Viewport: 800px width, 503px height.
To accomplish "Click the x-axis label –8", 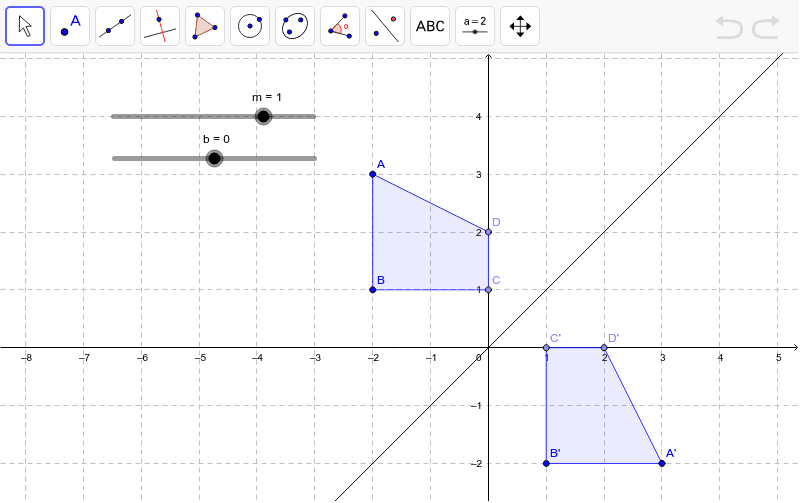I will (26, 358).
